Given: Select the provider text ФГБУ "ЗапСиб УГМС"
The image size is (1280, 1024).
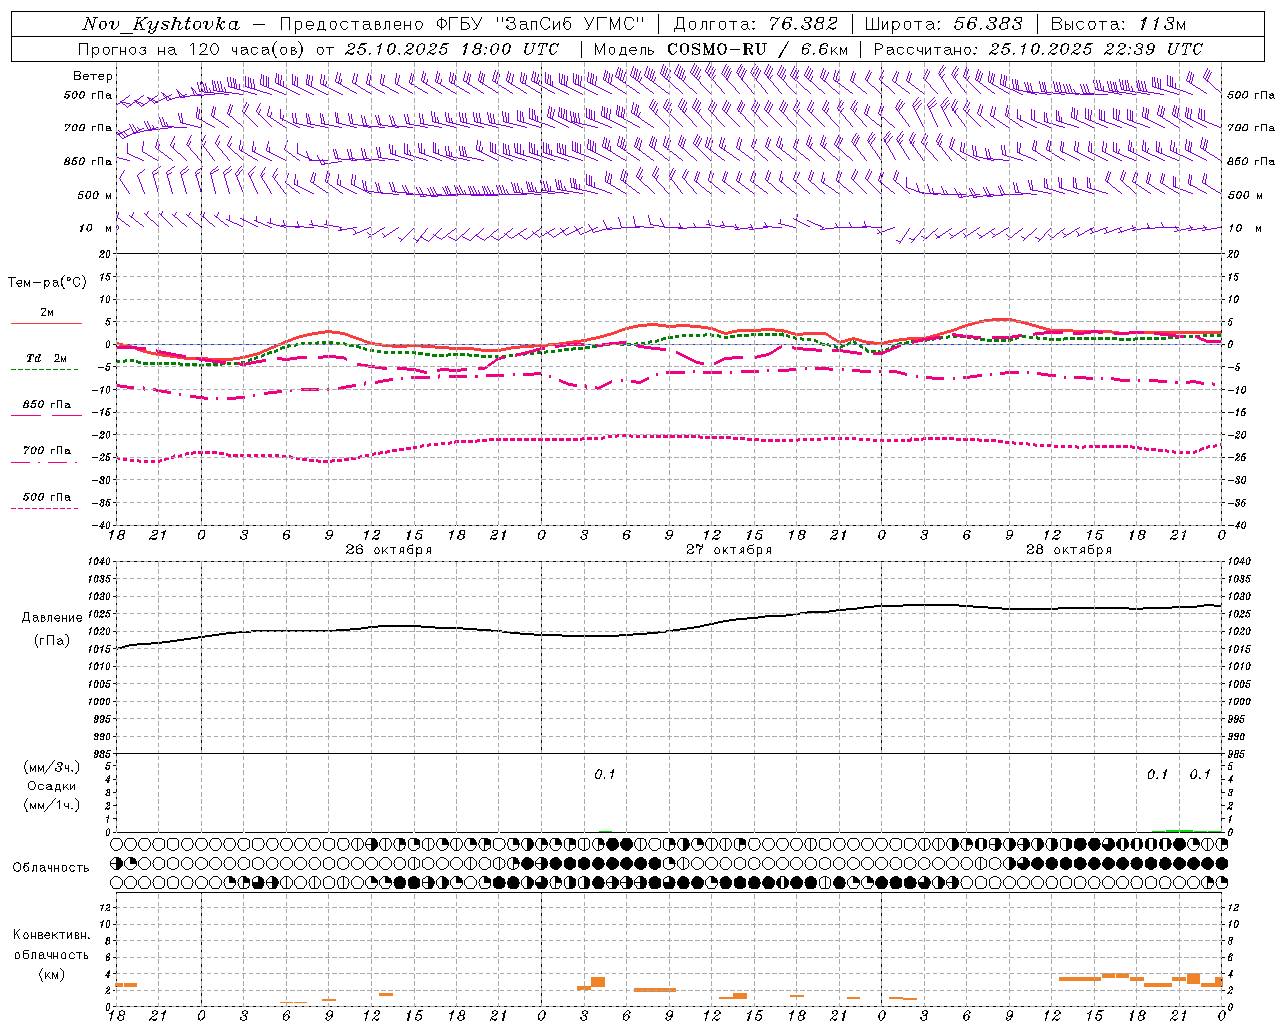Looking at the screenshot, I should (541, 24).
